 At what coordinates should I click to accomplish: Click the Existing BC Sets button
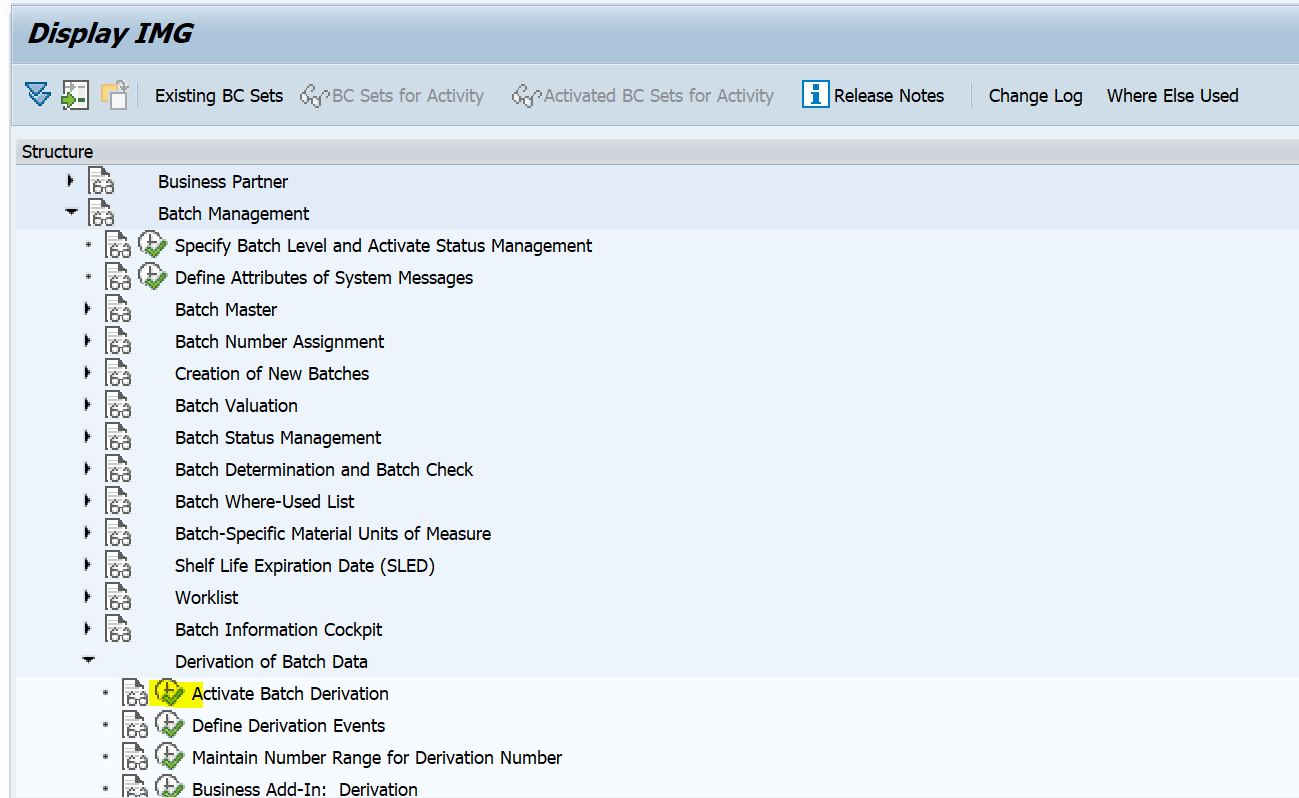218,95
